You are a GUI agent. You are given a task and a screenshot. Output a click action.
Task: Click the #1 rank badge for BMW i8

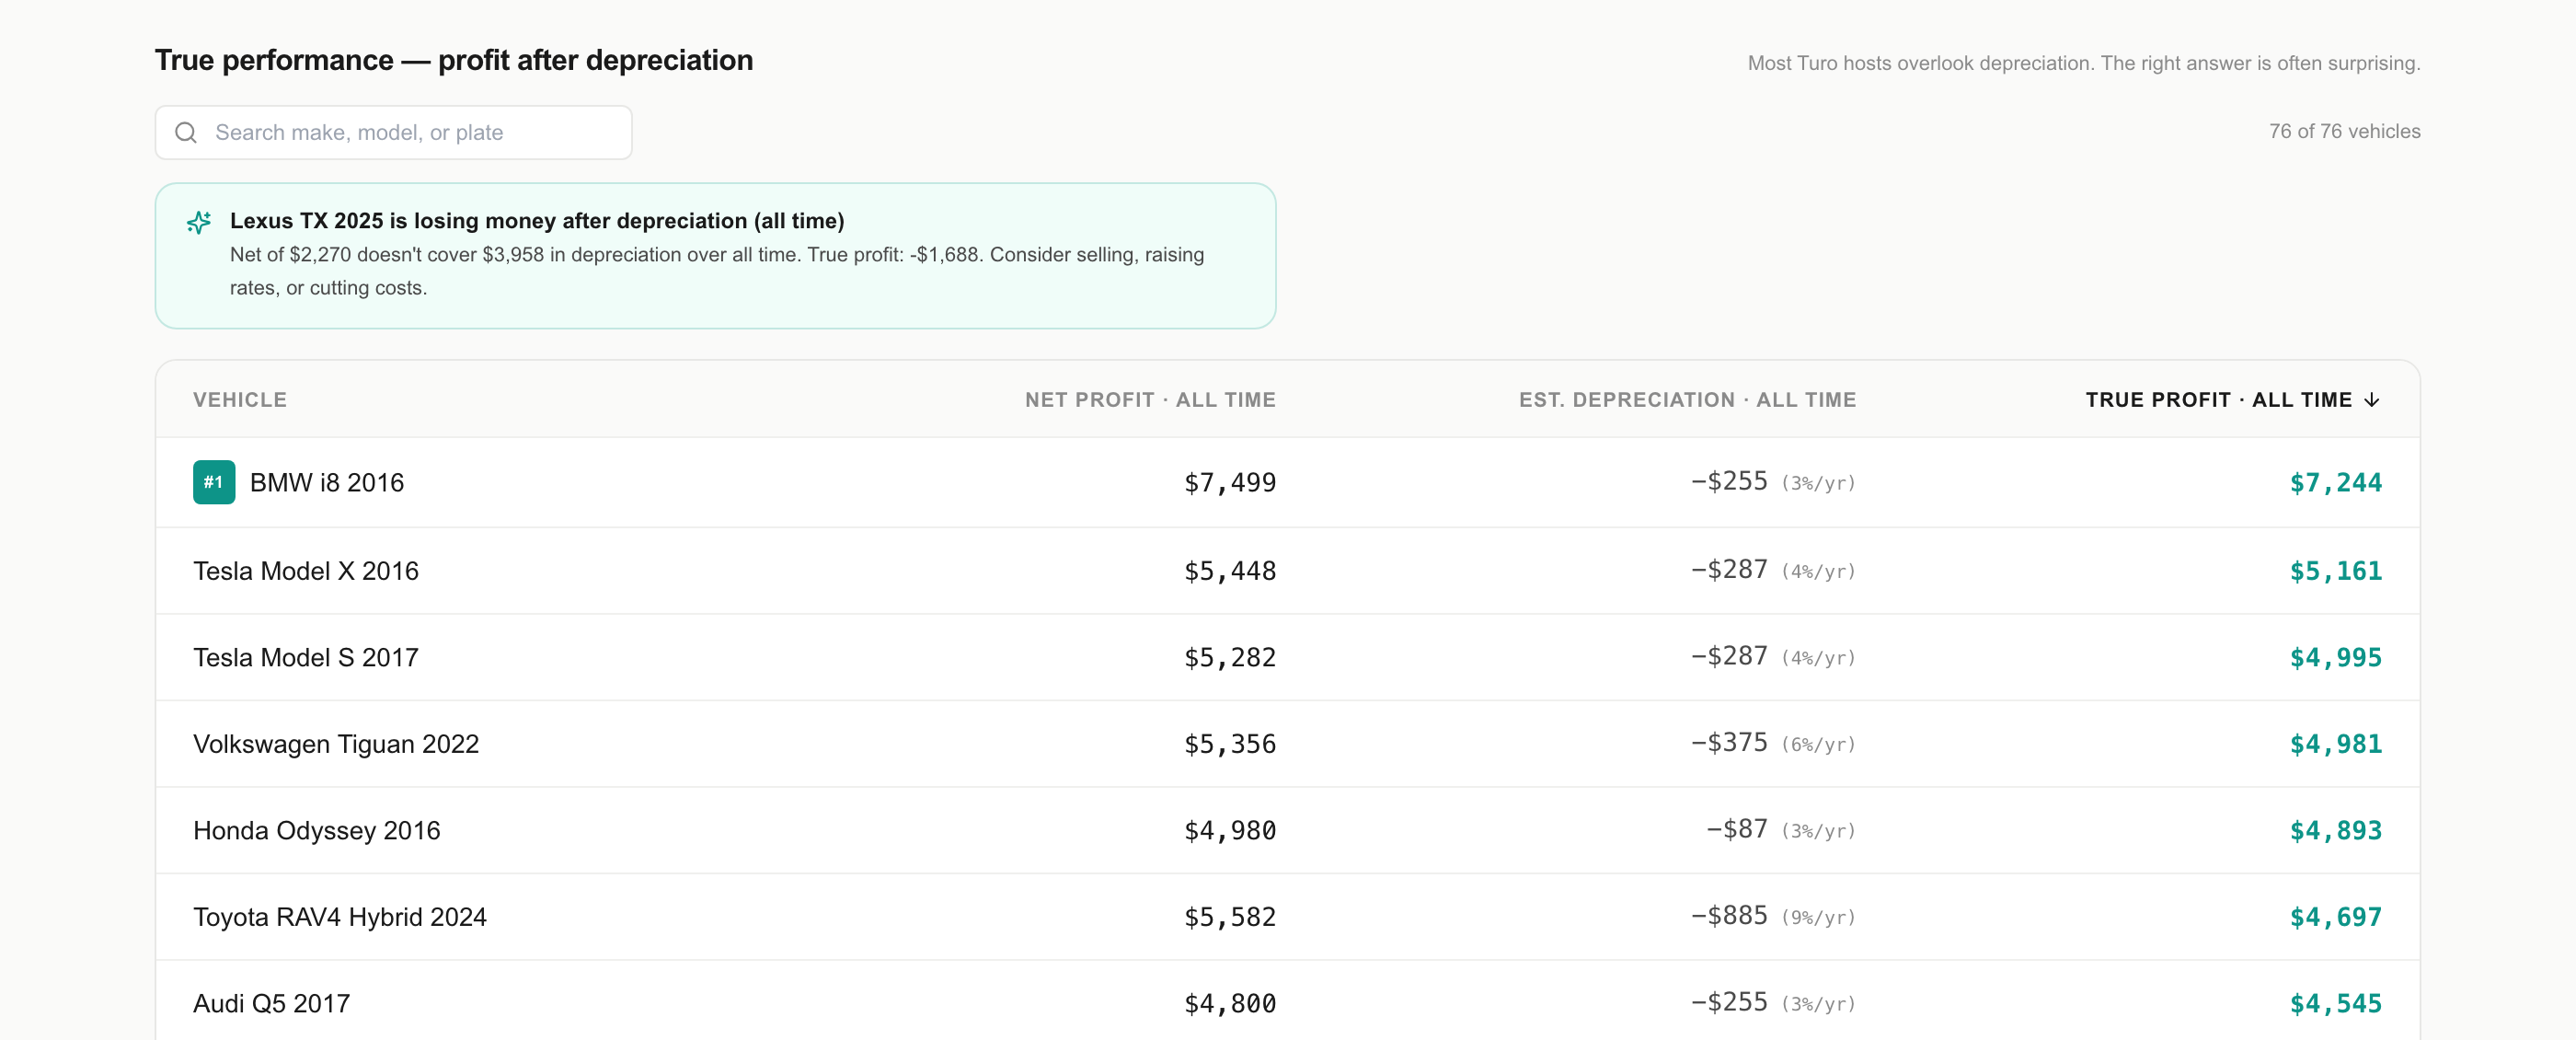pos(214,482)
